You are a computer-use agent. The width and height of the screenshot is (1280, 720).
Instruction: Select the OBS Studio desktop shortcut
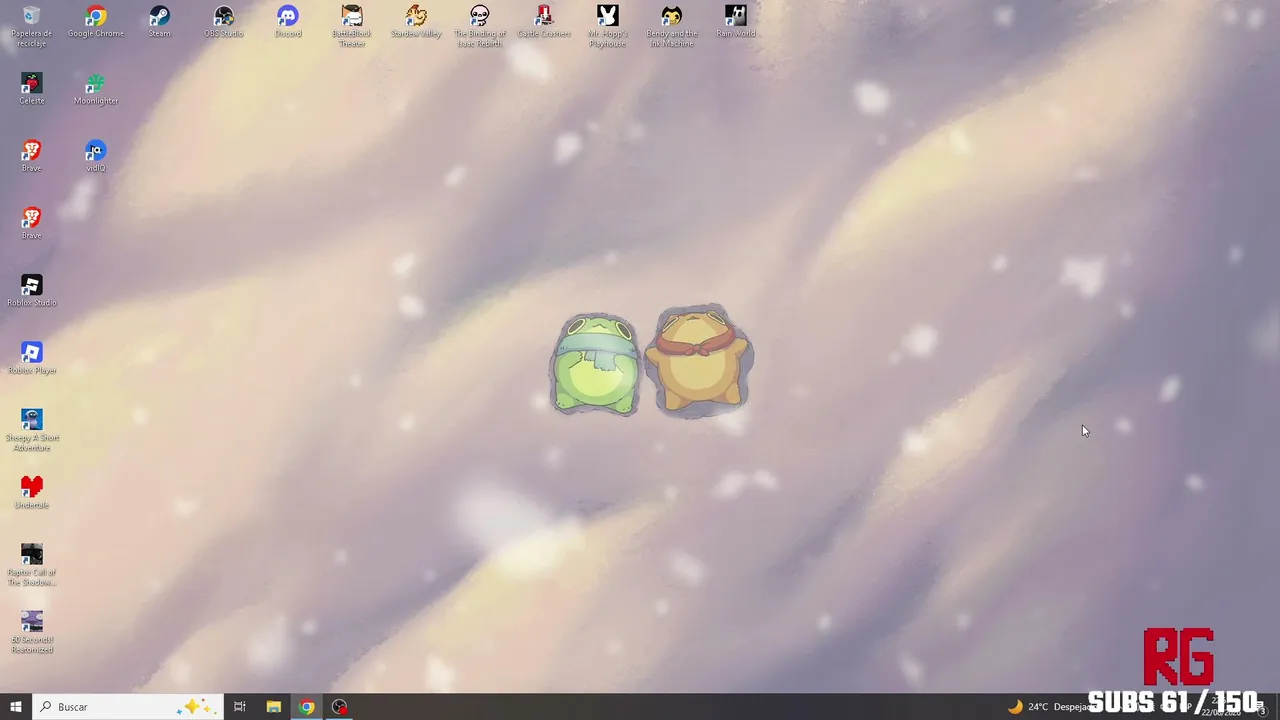pos(224,22)
